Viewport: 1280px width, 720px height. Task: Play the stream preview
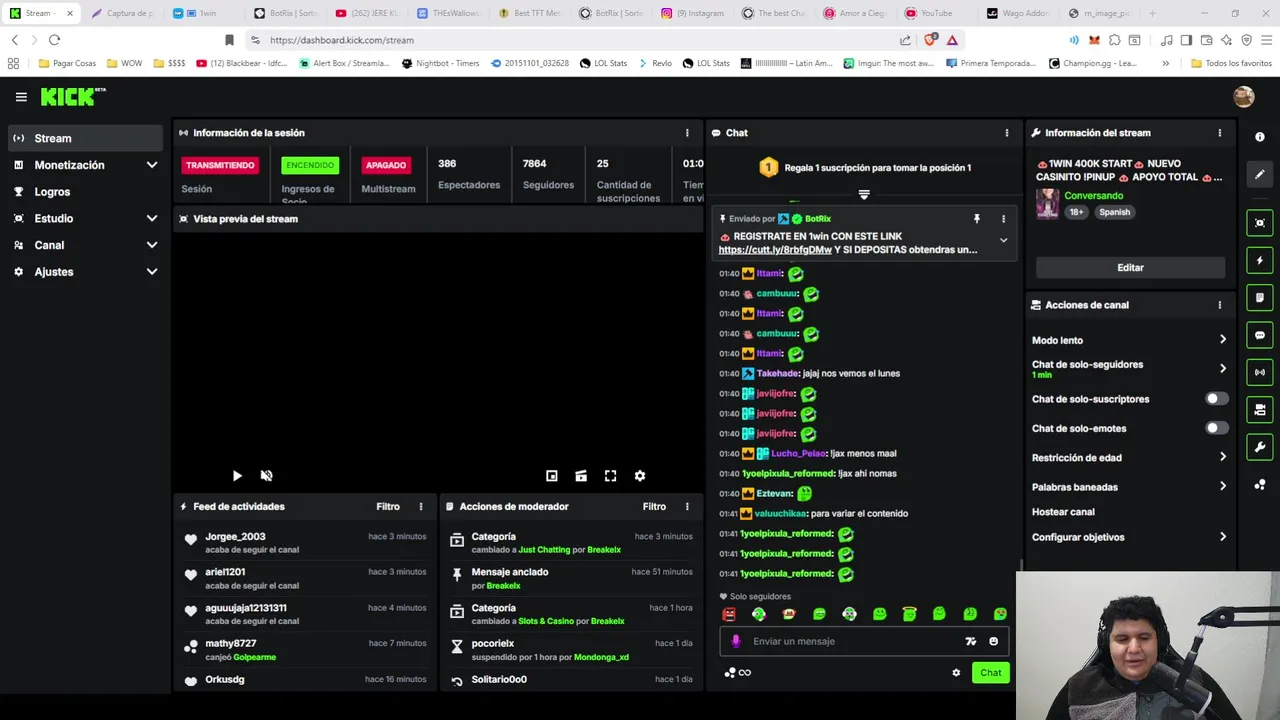[237, 476]
